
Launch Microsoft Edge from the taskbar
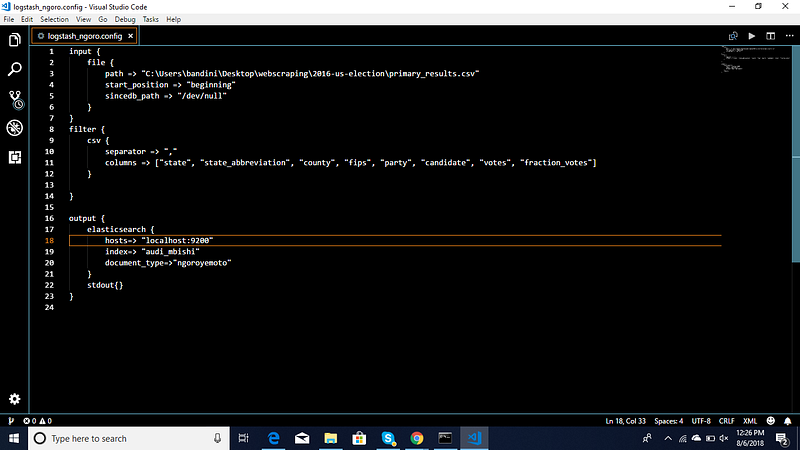click(x=273, y=438)
